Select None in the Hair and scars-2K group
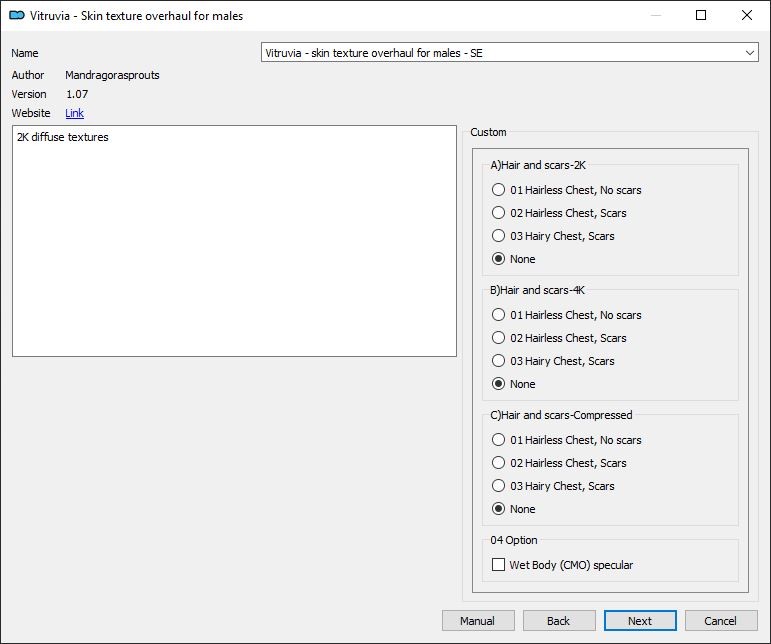The width and height of the screenshot is (771, 644). (x=499, y=259)
